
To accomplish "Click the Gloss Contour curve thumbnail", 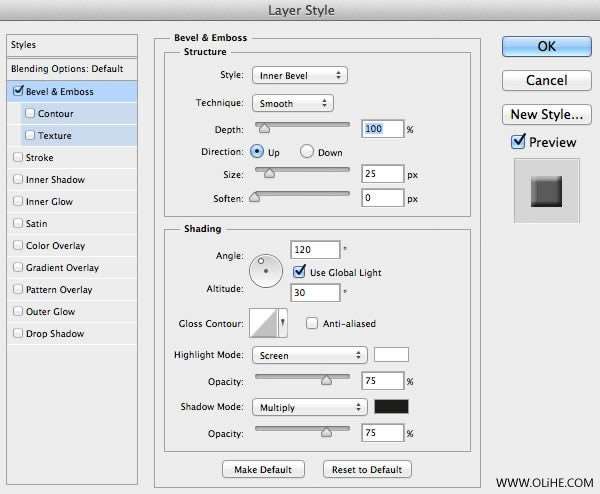I will (262, 323).
